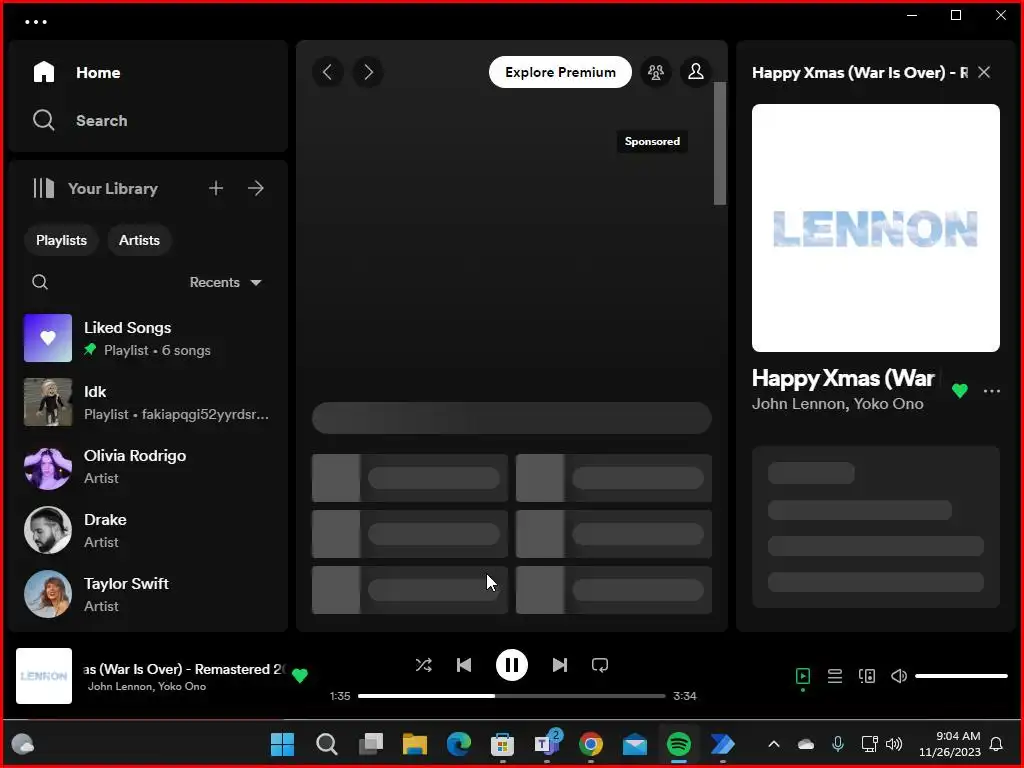The width and height of the screenshot is (1024, 768).
Task: Open the three-dot app menu
Action: (x=36, y=22)
